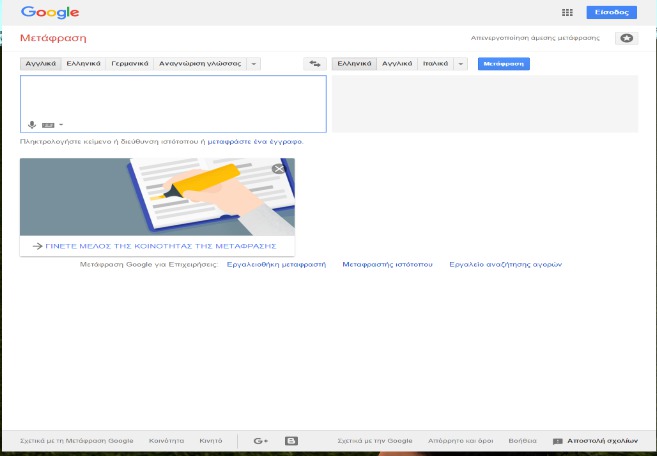Swap languages with the arrows icon
The width and height of the screenshot is (657, 456).
tap(315, 64)
